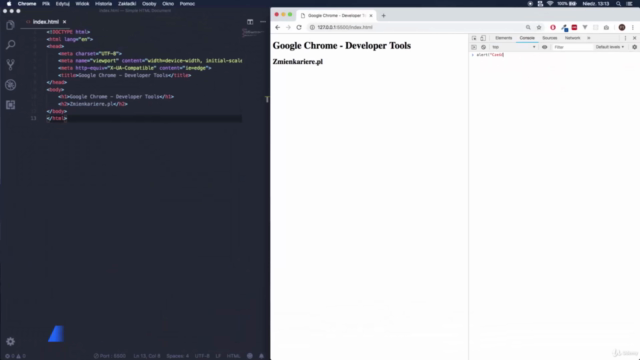Open the Explorer icon in VS Code sidebar

[11, 25]
